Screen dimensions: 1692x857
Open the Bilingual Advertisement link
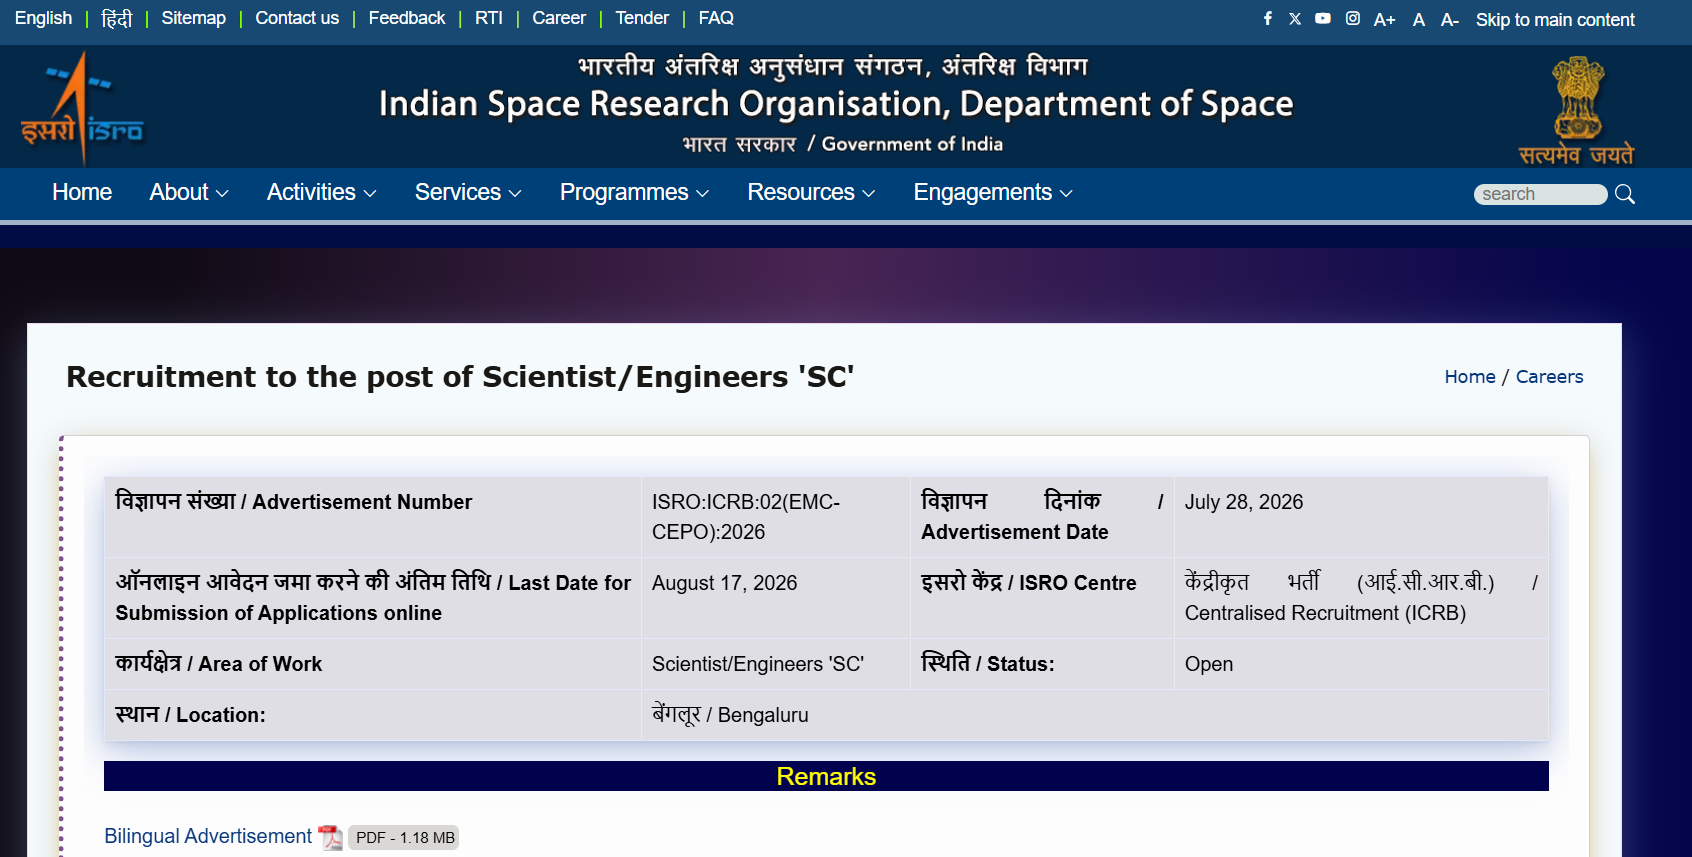(x=208, y=836)
